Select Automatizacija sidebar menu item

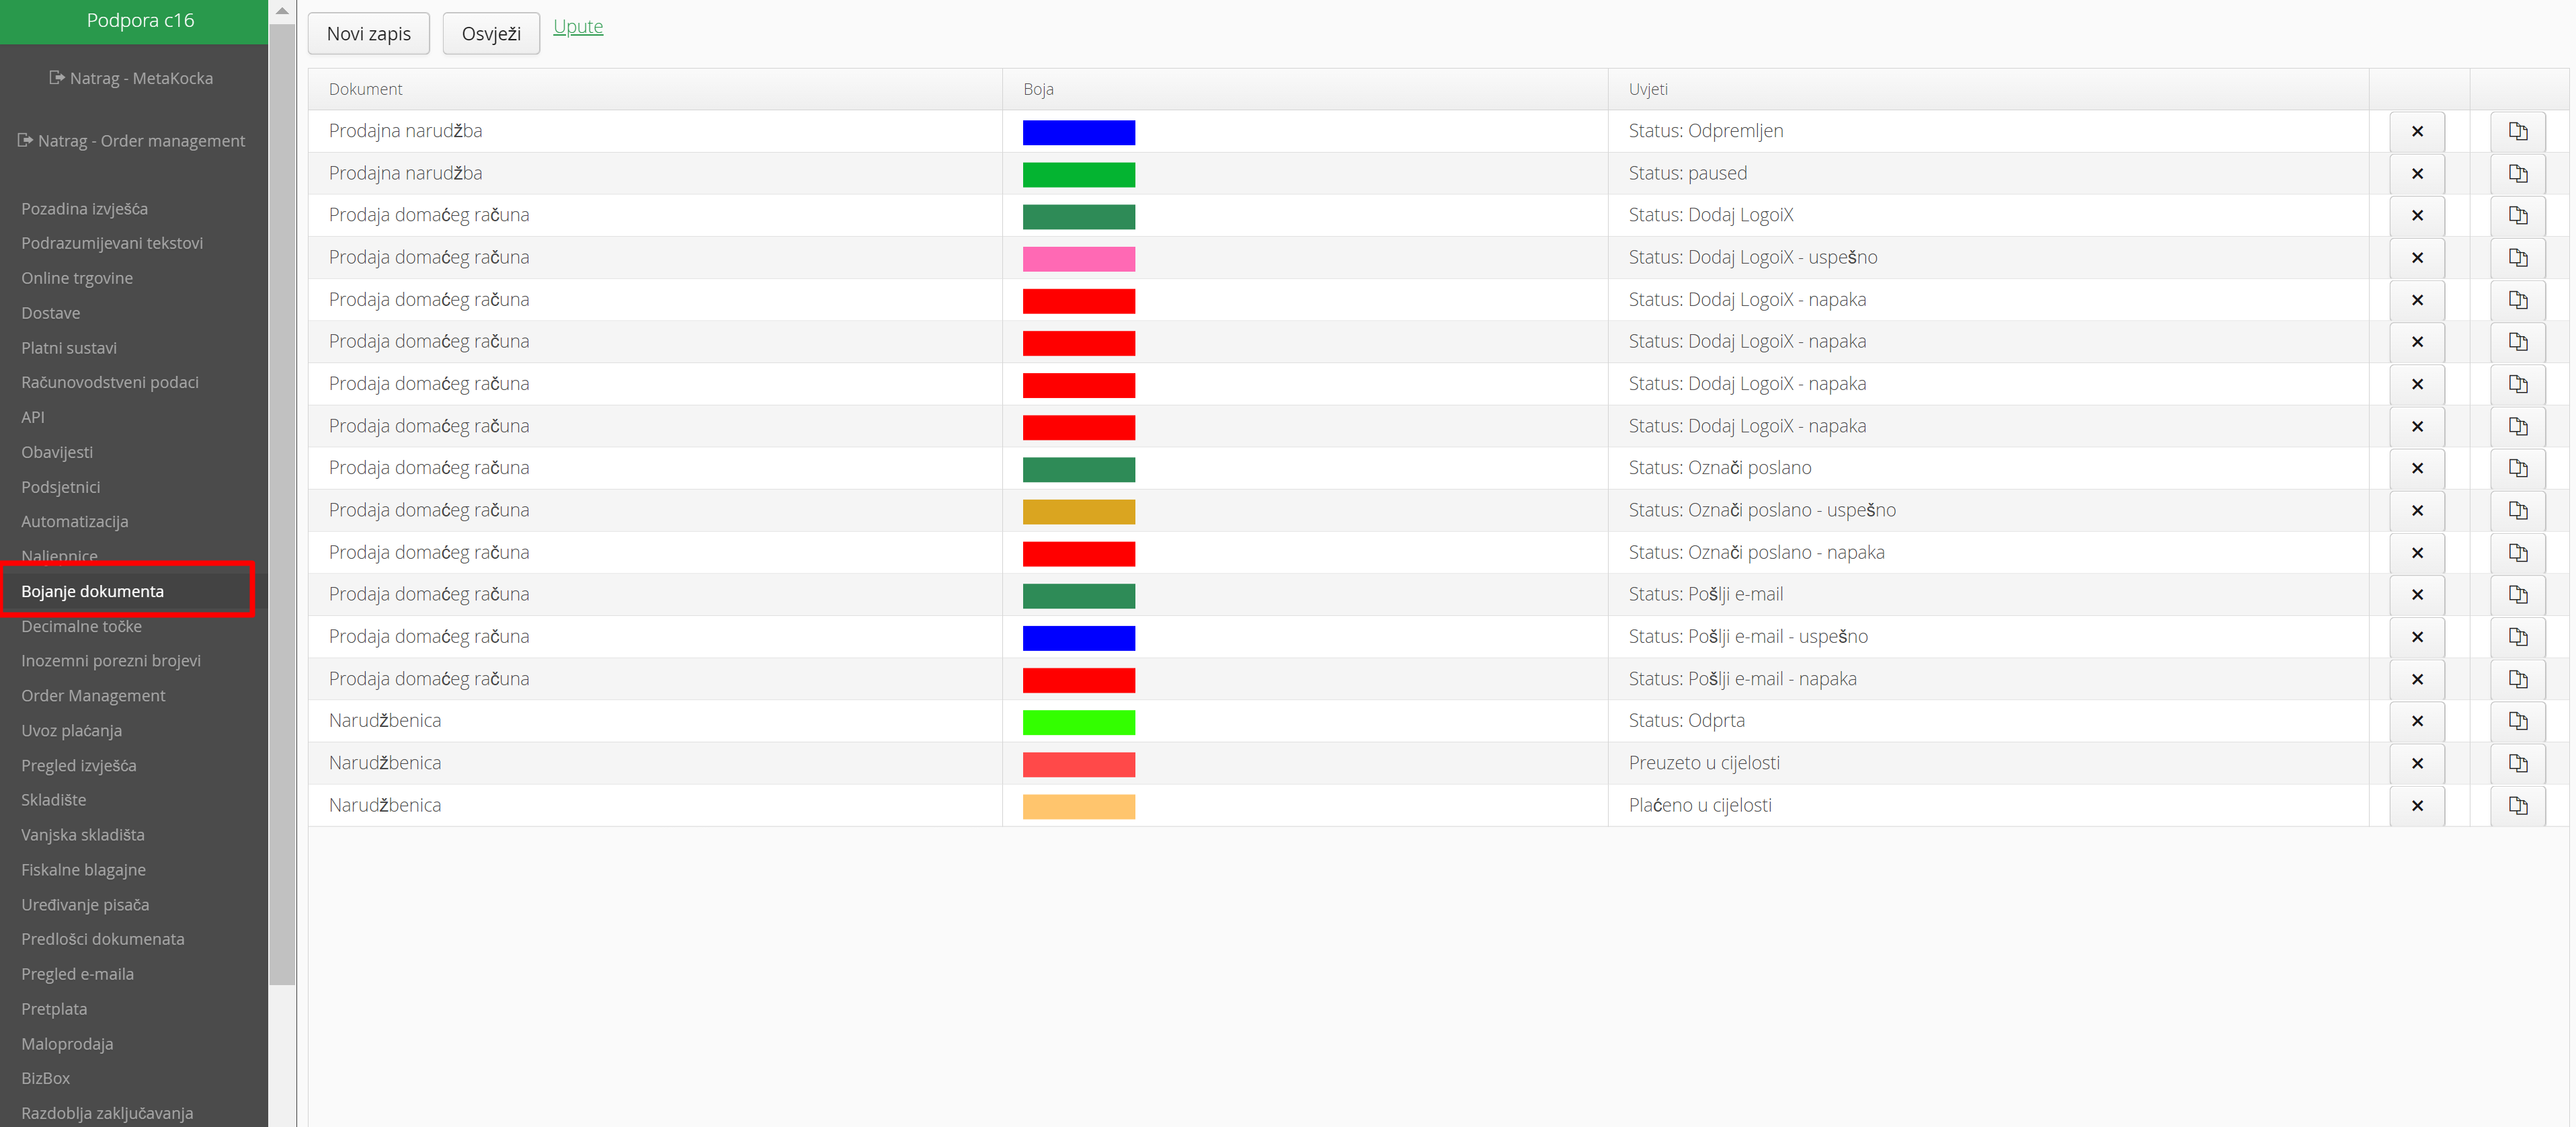[75, 521]
